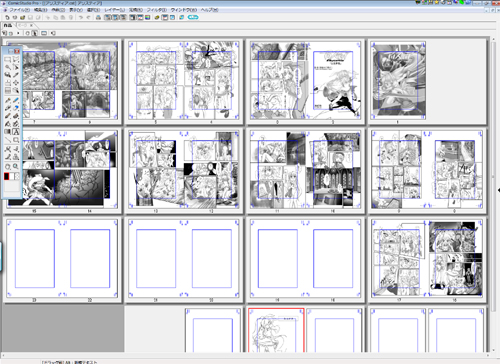Open the ウィンドウ (Window) menu
This screenshot has height=364, width=500.
click(x=184, y=10)
